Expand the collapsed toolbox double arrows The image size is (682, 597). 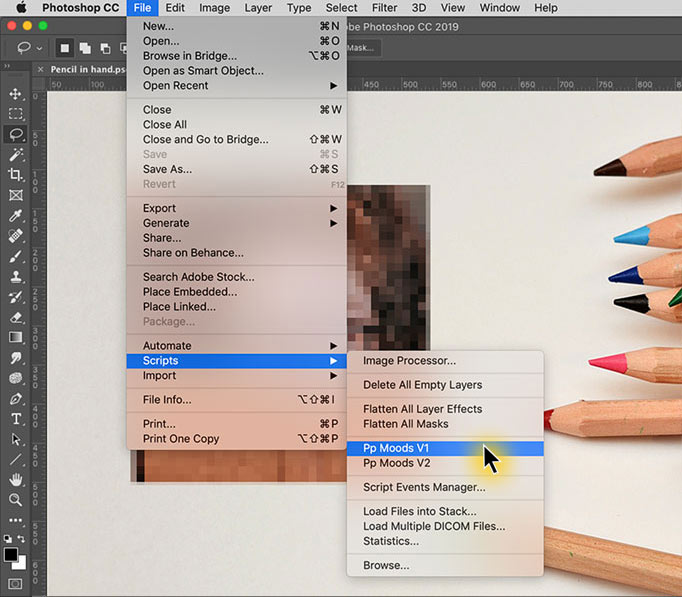7,66
